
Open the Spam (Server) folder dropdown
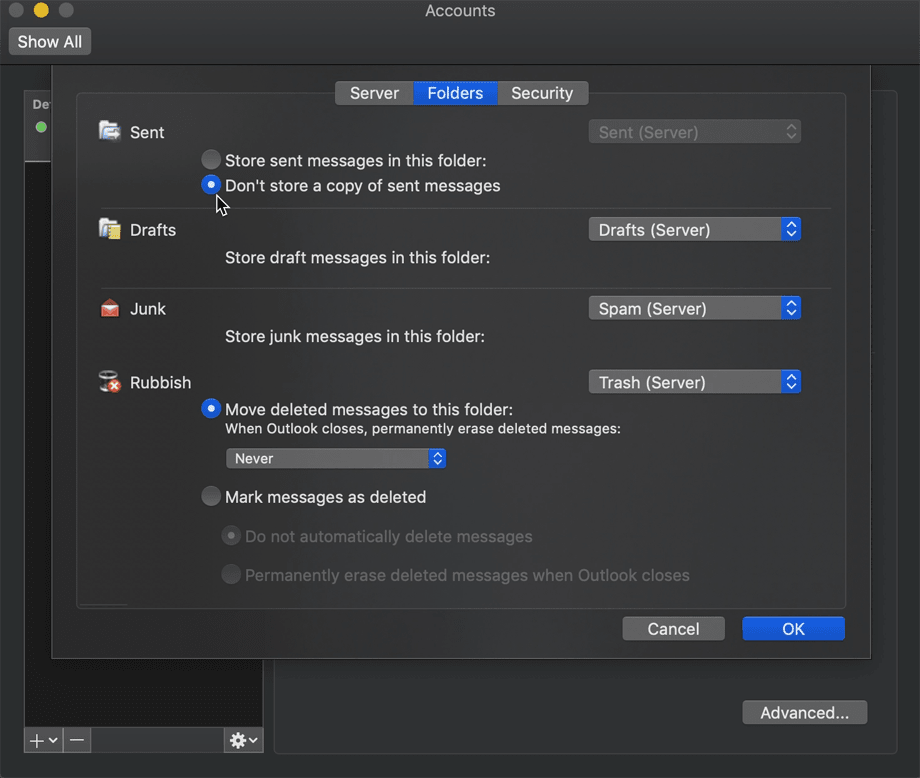click(x=694, y=308)
